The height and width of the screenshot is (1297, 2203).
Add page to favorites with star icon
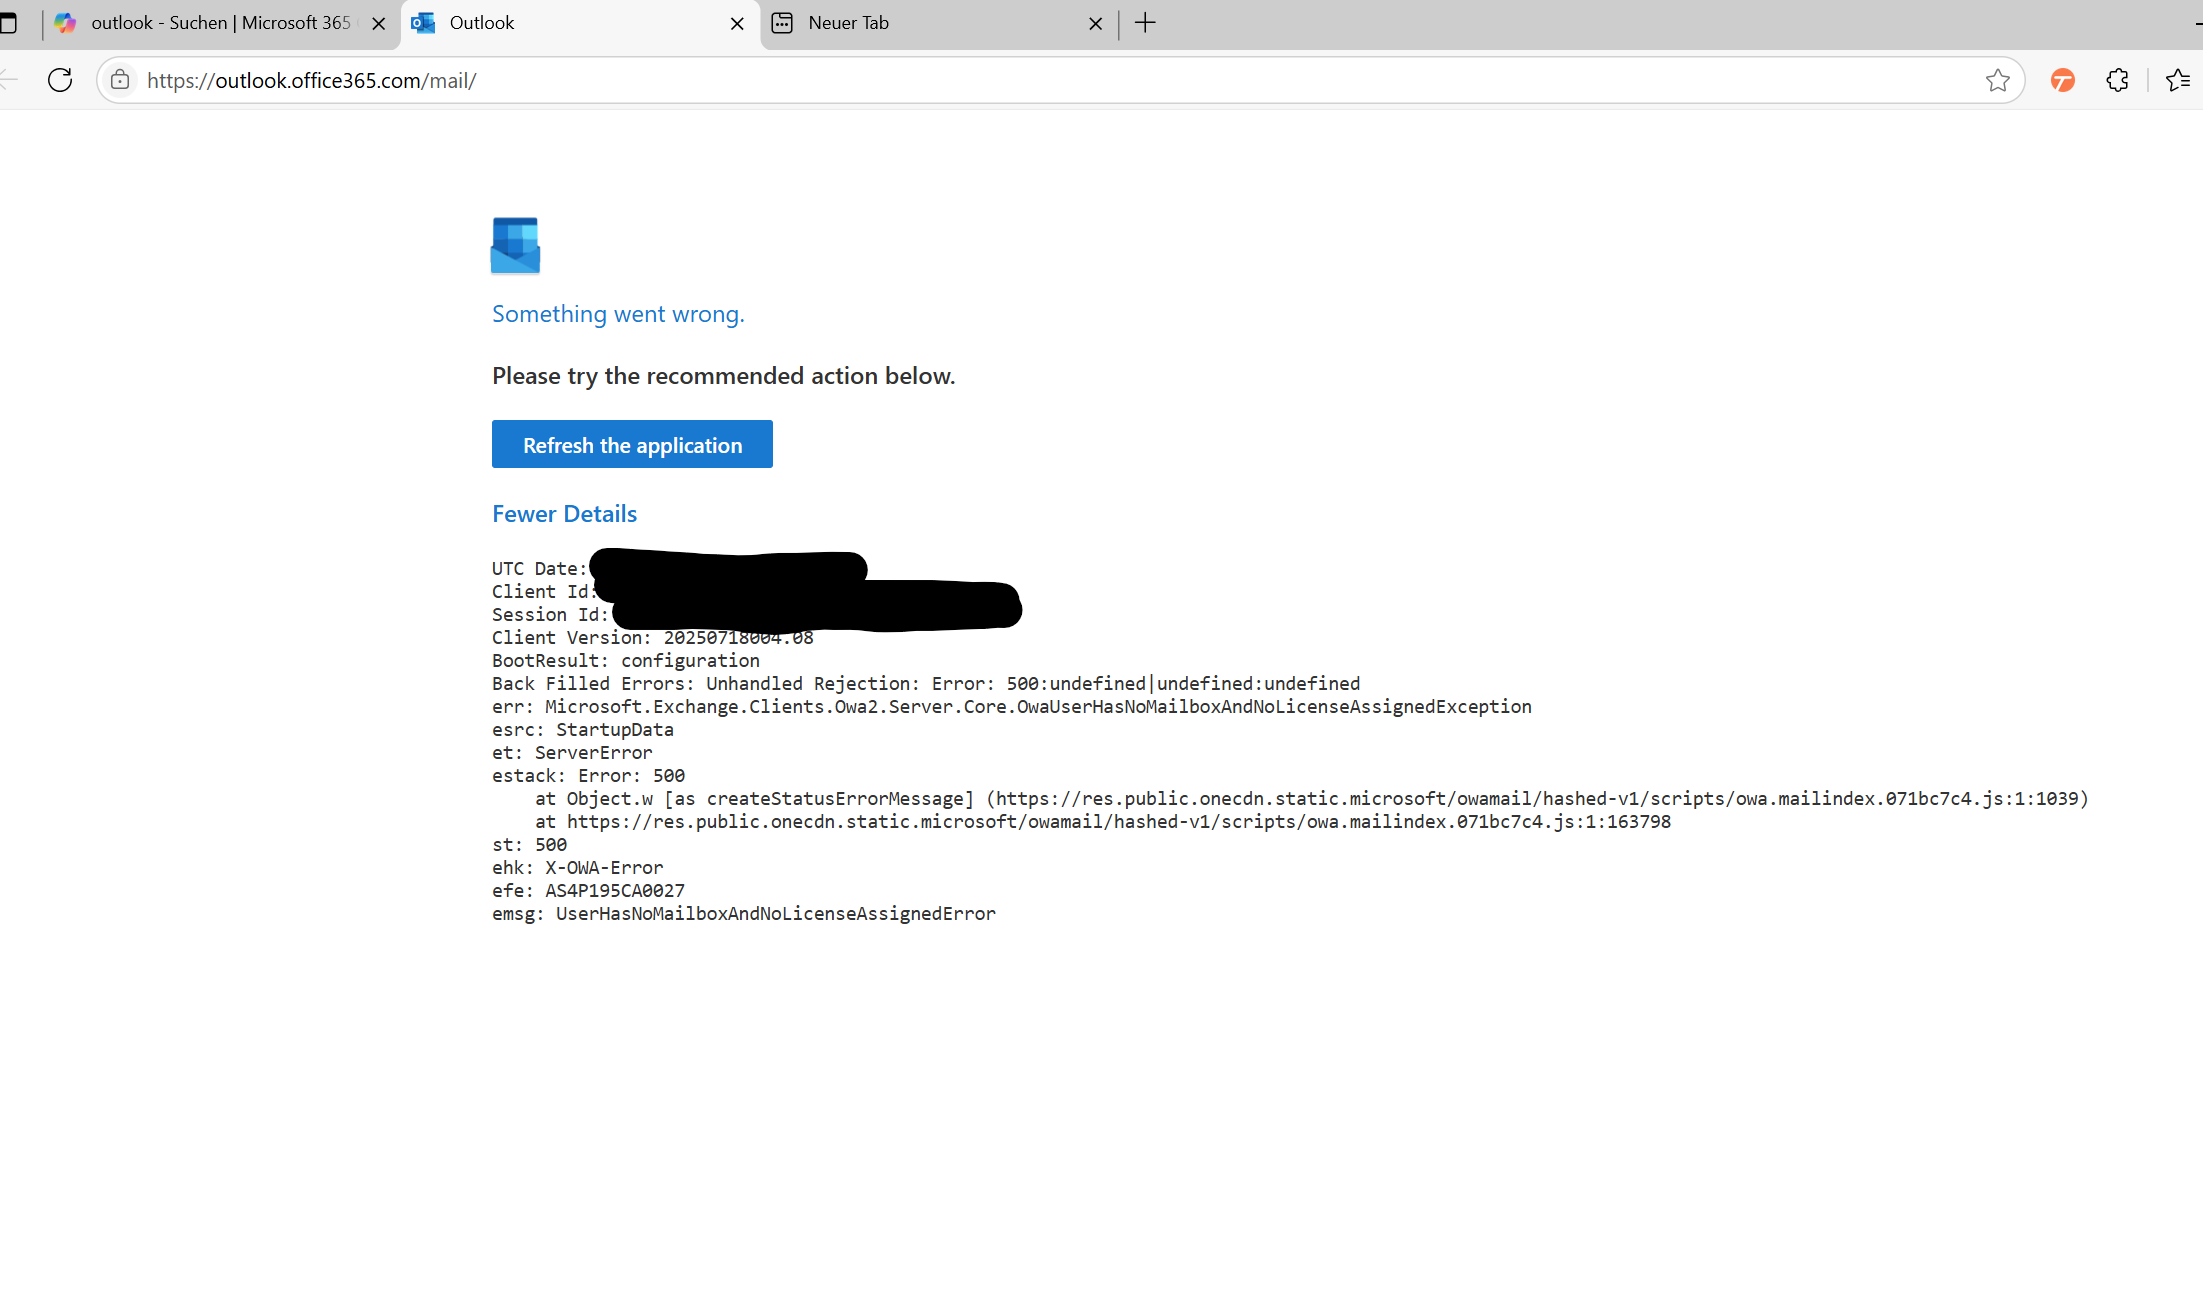pos(1997,80)
